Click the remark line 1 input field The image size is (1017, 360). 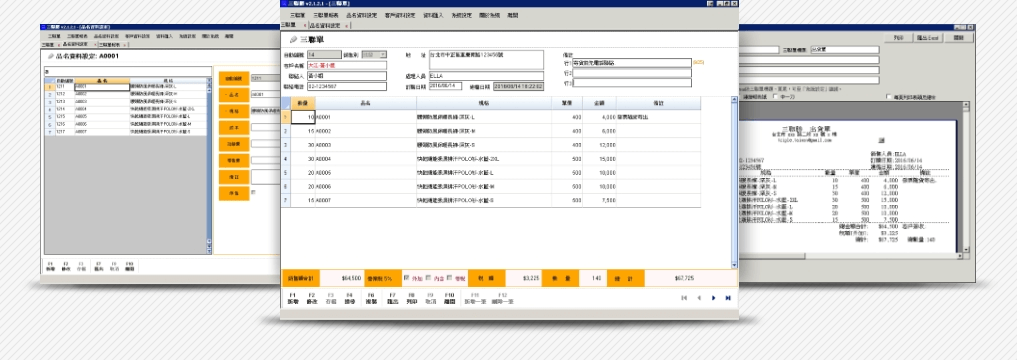point(632,63)
